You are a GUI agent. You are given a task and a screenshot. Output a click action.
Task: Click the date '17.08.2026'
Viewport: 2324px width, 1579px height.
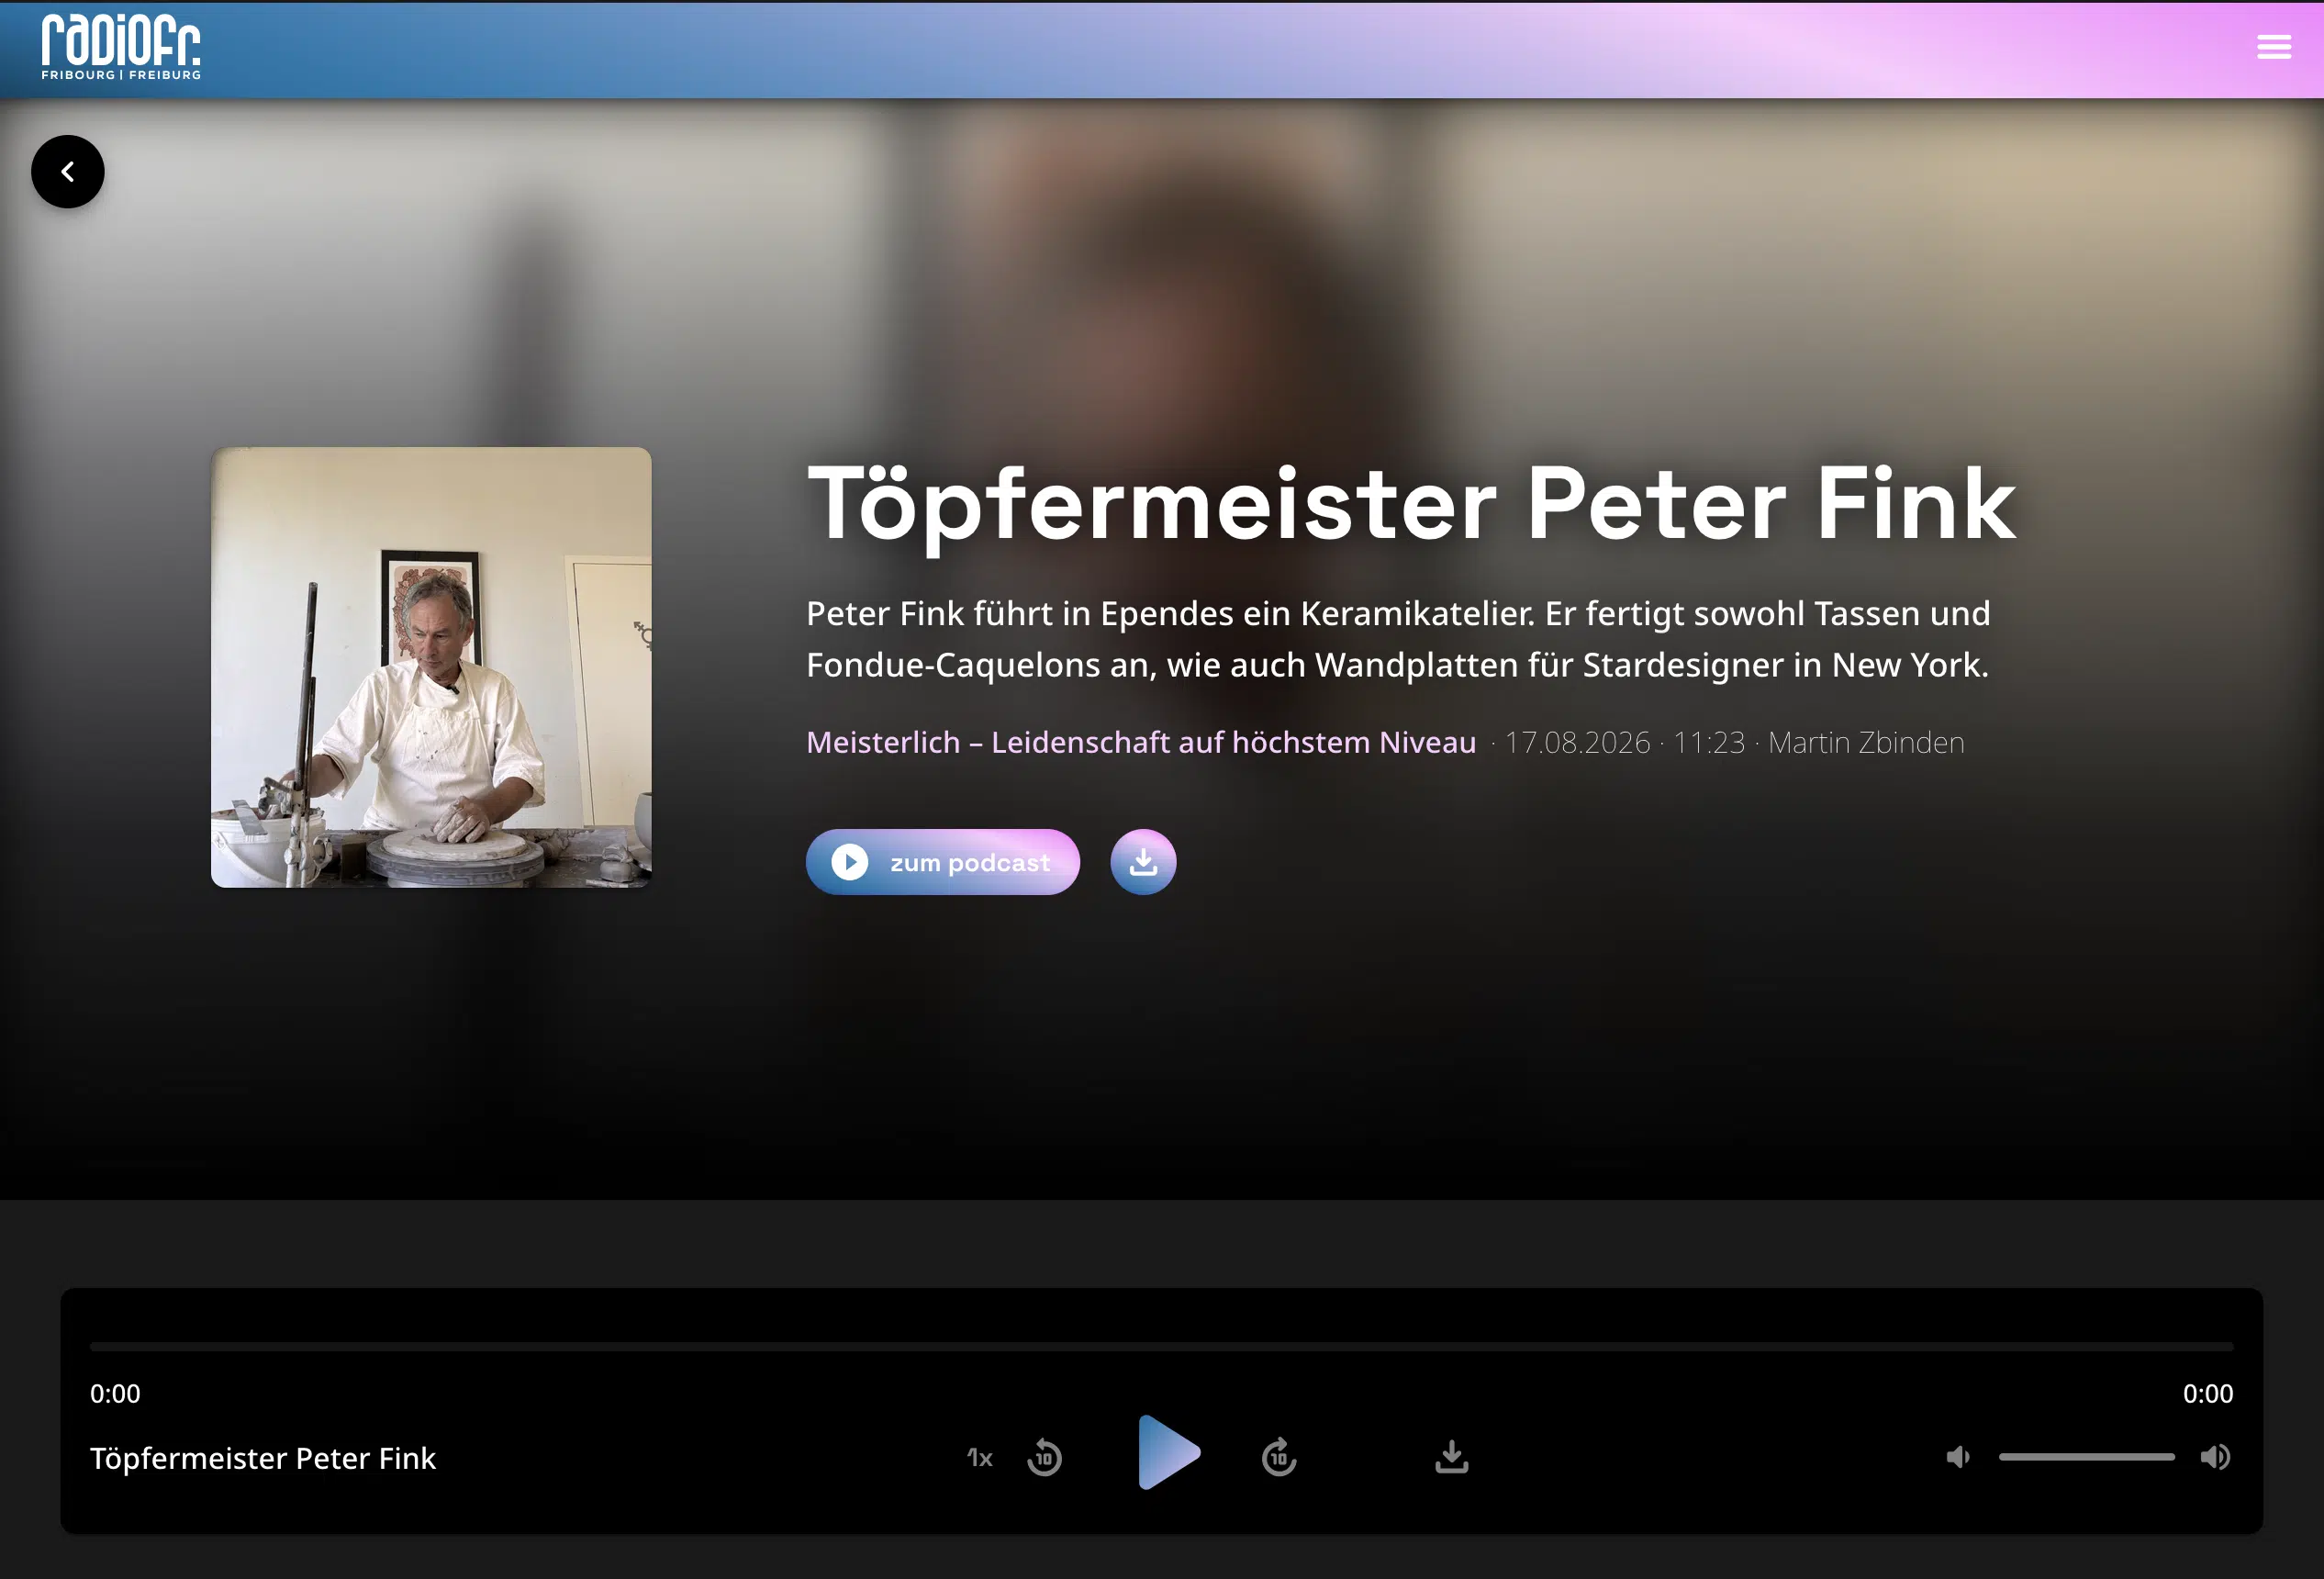click(1577, 743)
